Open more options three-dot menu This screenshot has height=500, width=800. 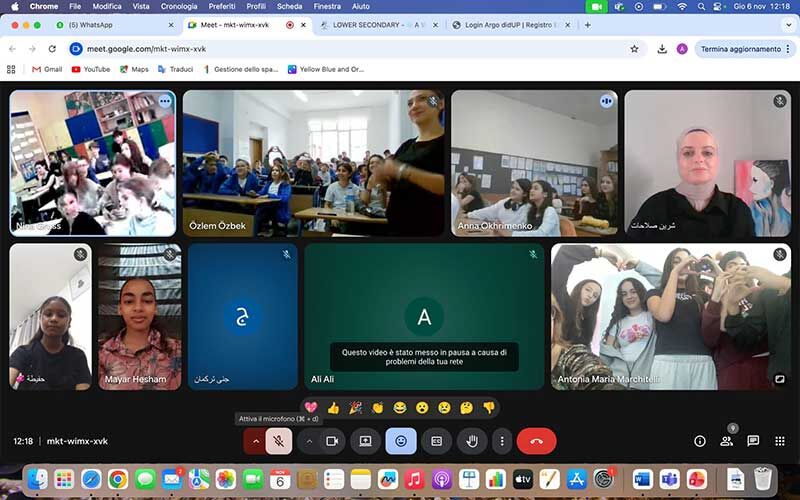pyautogui.click(x=502, y=441)
